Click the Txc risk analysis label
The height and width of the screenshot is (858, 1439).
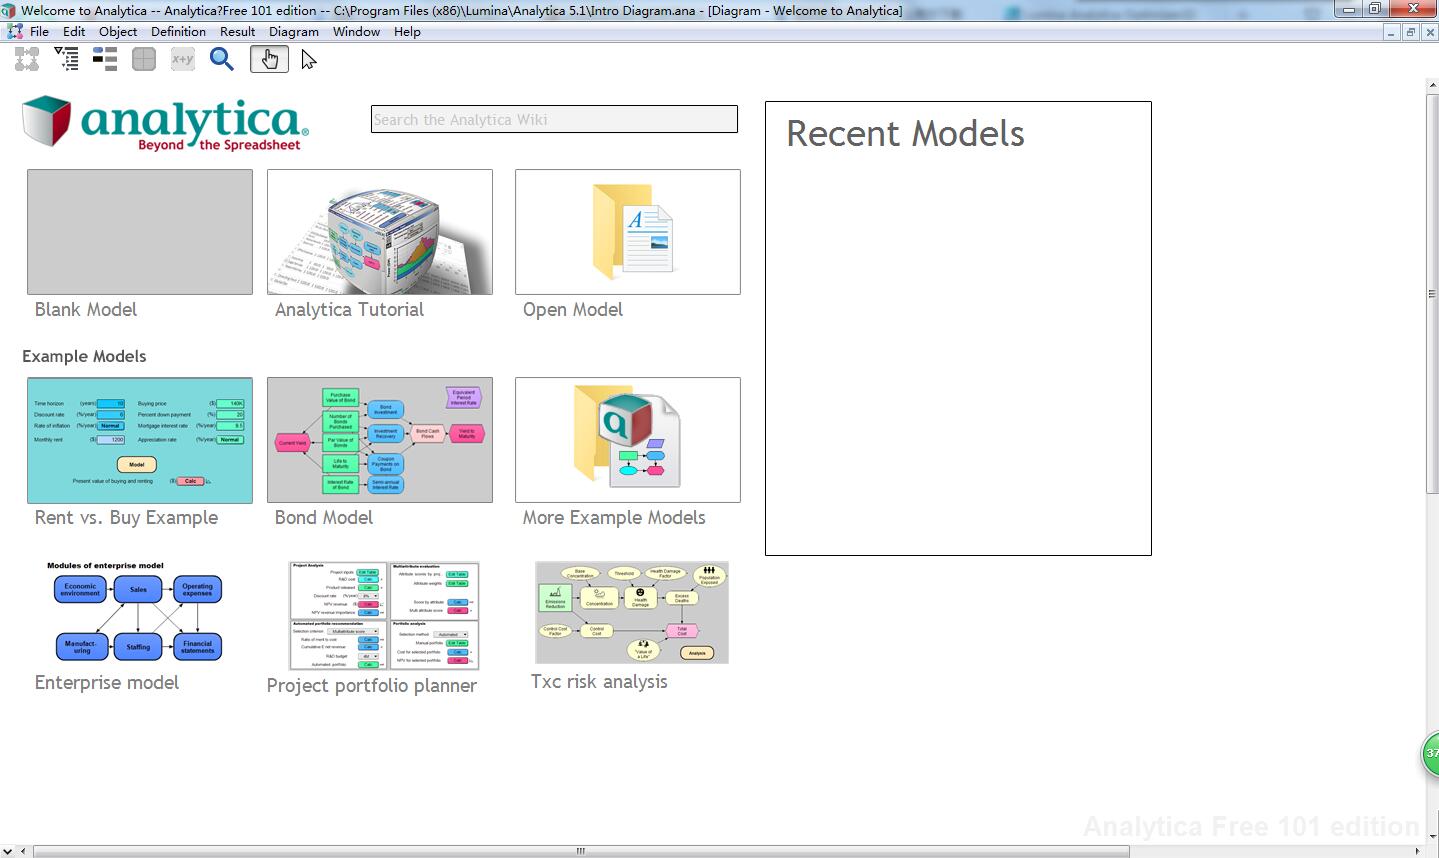(x=599, y=682)
